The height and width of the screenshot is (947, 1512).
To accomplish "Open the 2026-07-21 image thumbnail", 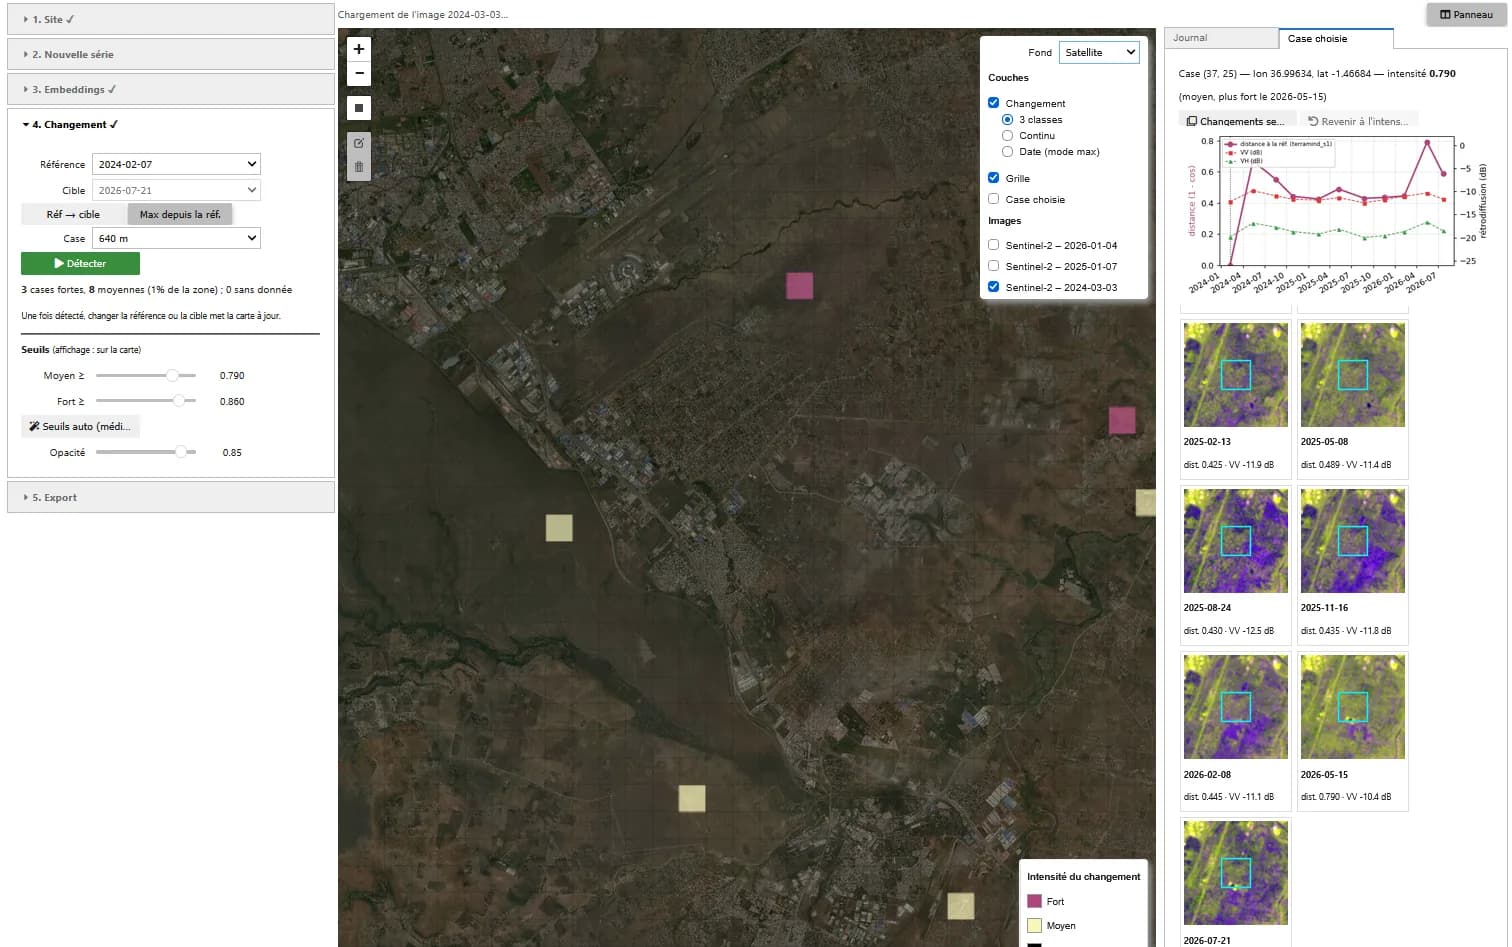I will pos(1236,873).
